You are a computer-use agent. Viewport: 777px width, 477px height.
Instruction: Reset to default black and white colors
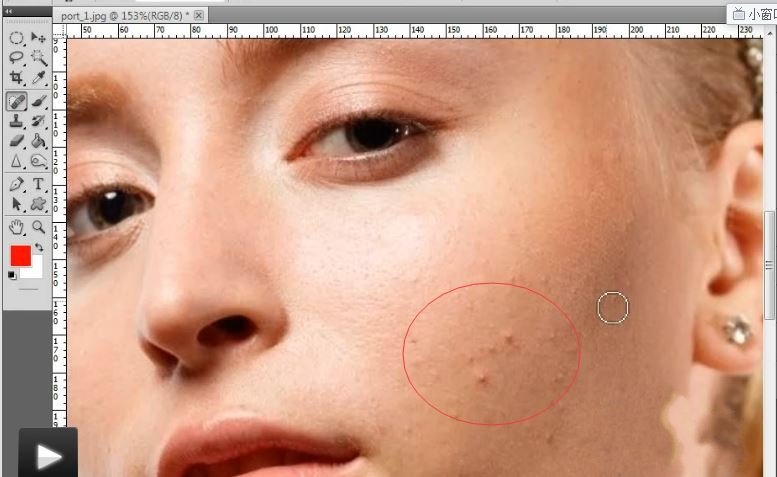(x=13, y=275)
